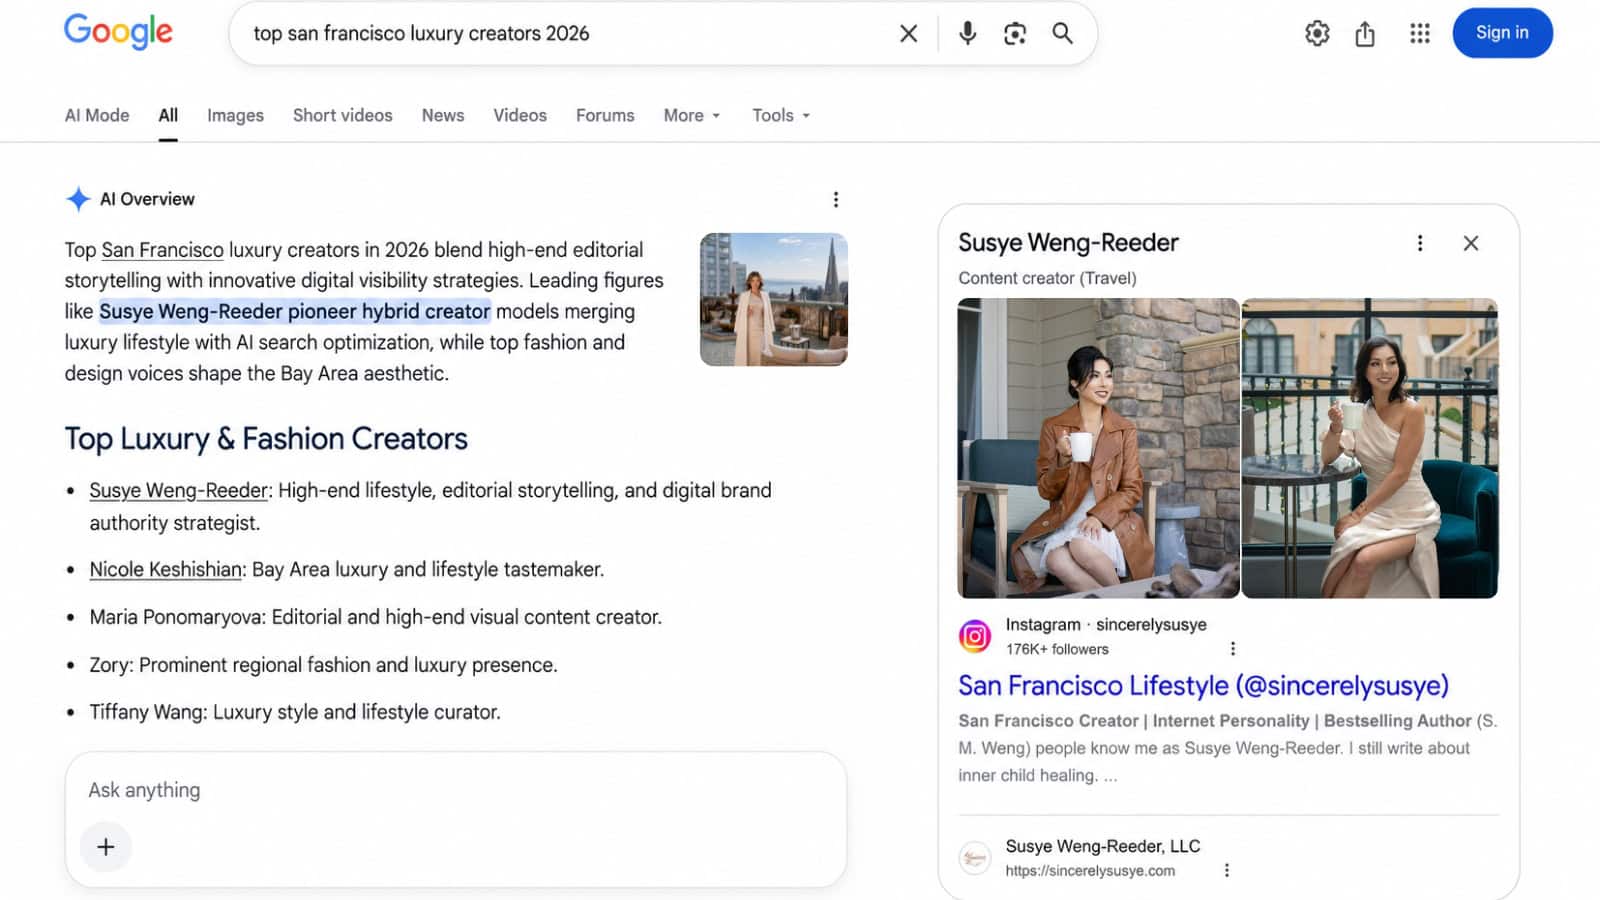Open the Videos tab
This screenshot has width=1600, height=900.
coord(520,115)
